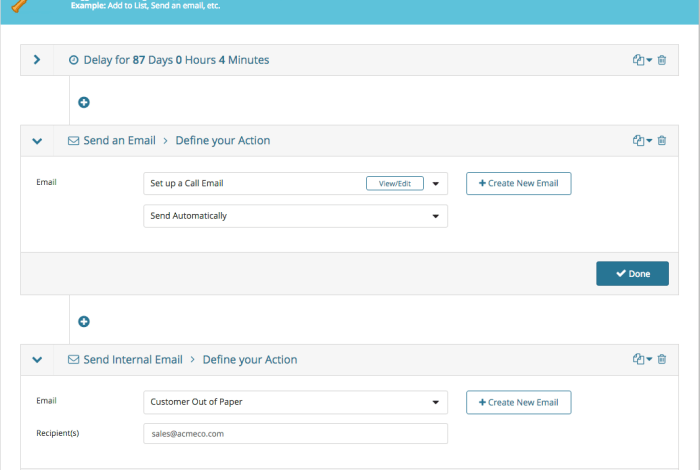Collapse the Send Internal Email step
The height and width of the screenshot is (470, 700).
tap(37, 360)
